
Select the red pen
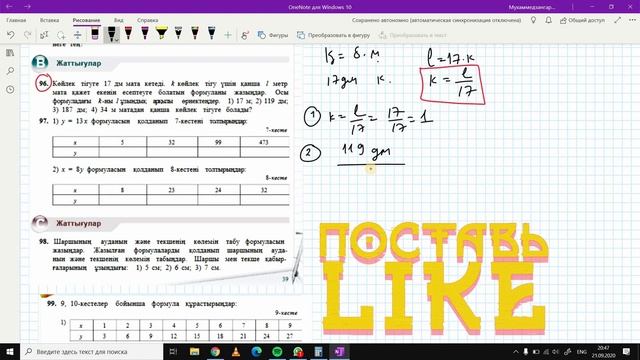128,33
